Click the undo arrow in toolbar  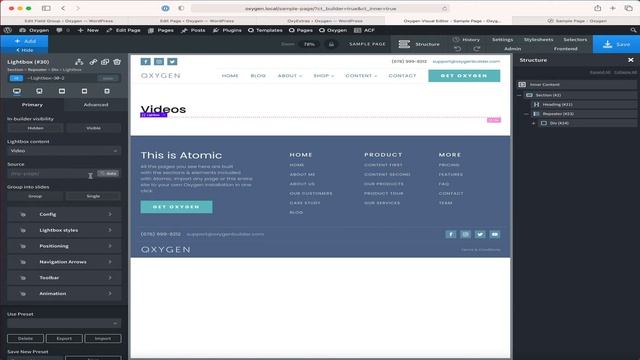pyautogui.click(x=458, y=49)
